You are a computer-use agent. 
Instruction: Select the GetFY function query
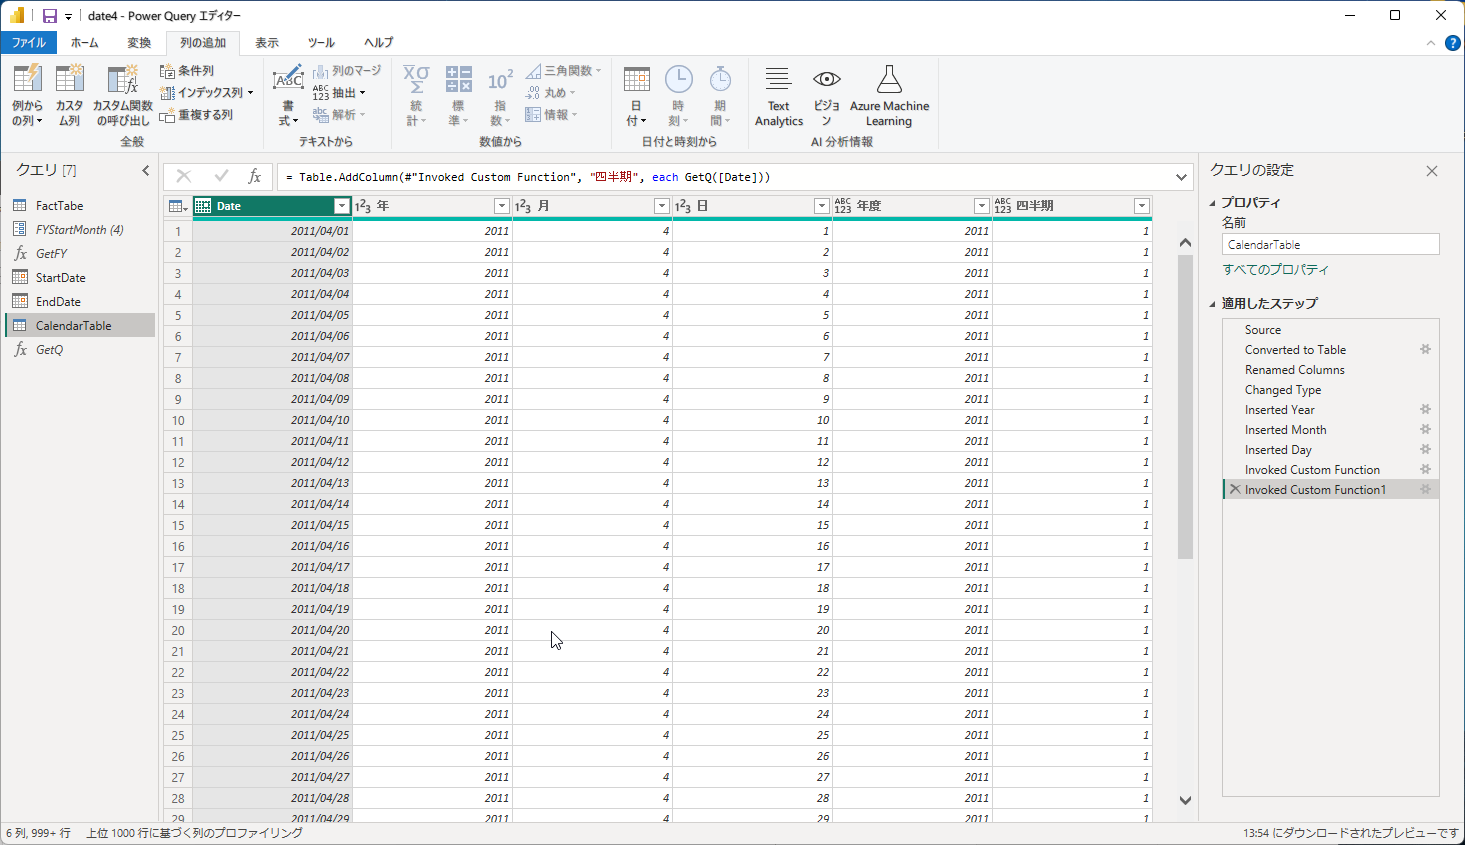click(x=51, y=254)
